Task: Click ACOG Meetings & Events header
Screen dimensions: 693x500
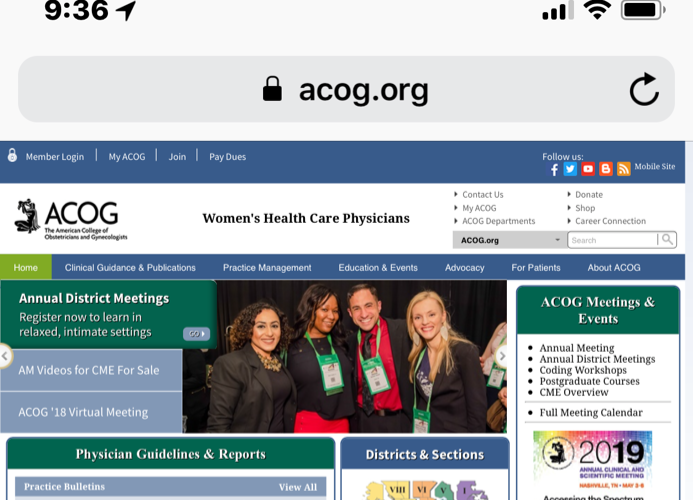Action: click(598, 310)
